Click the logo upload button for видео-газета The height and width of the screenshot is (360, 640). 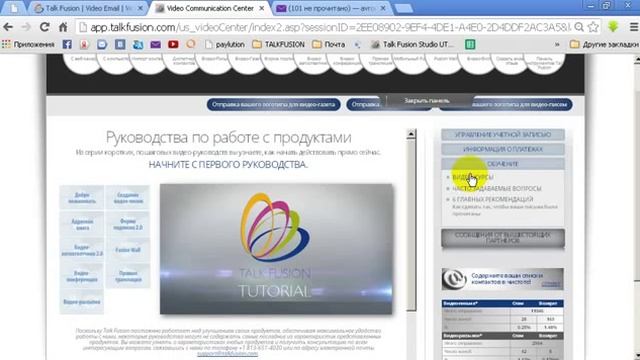(x=273, y=104)
